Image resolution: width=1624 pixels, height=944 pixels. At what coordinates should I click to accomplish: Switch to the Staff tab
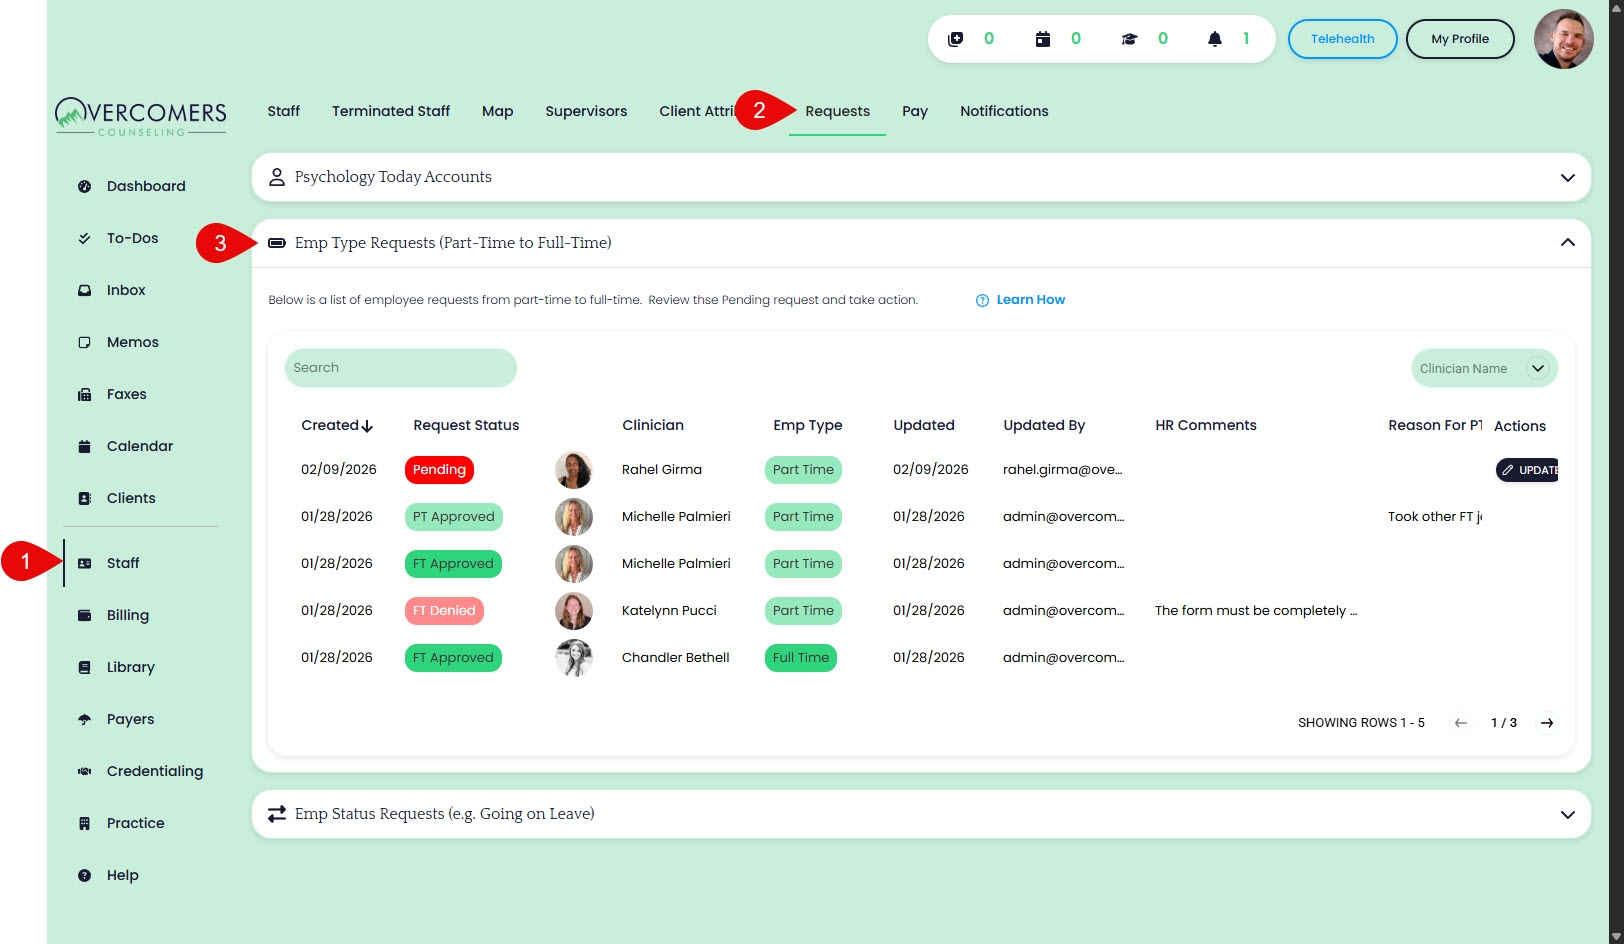coord(283,111)
